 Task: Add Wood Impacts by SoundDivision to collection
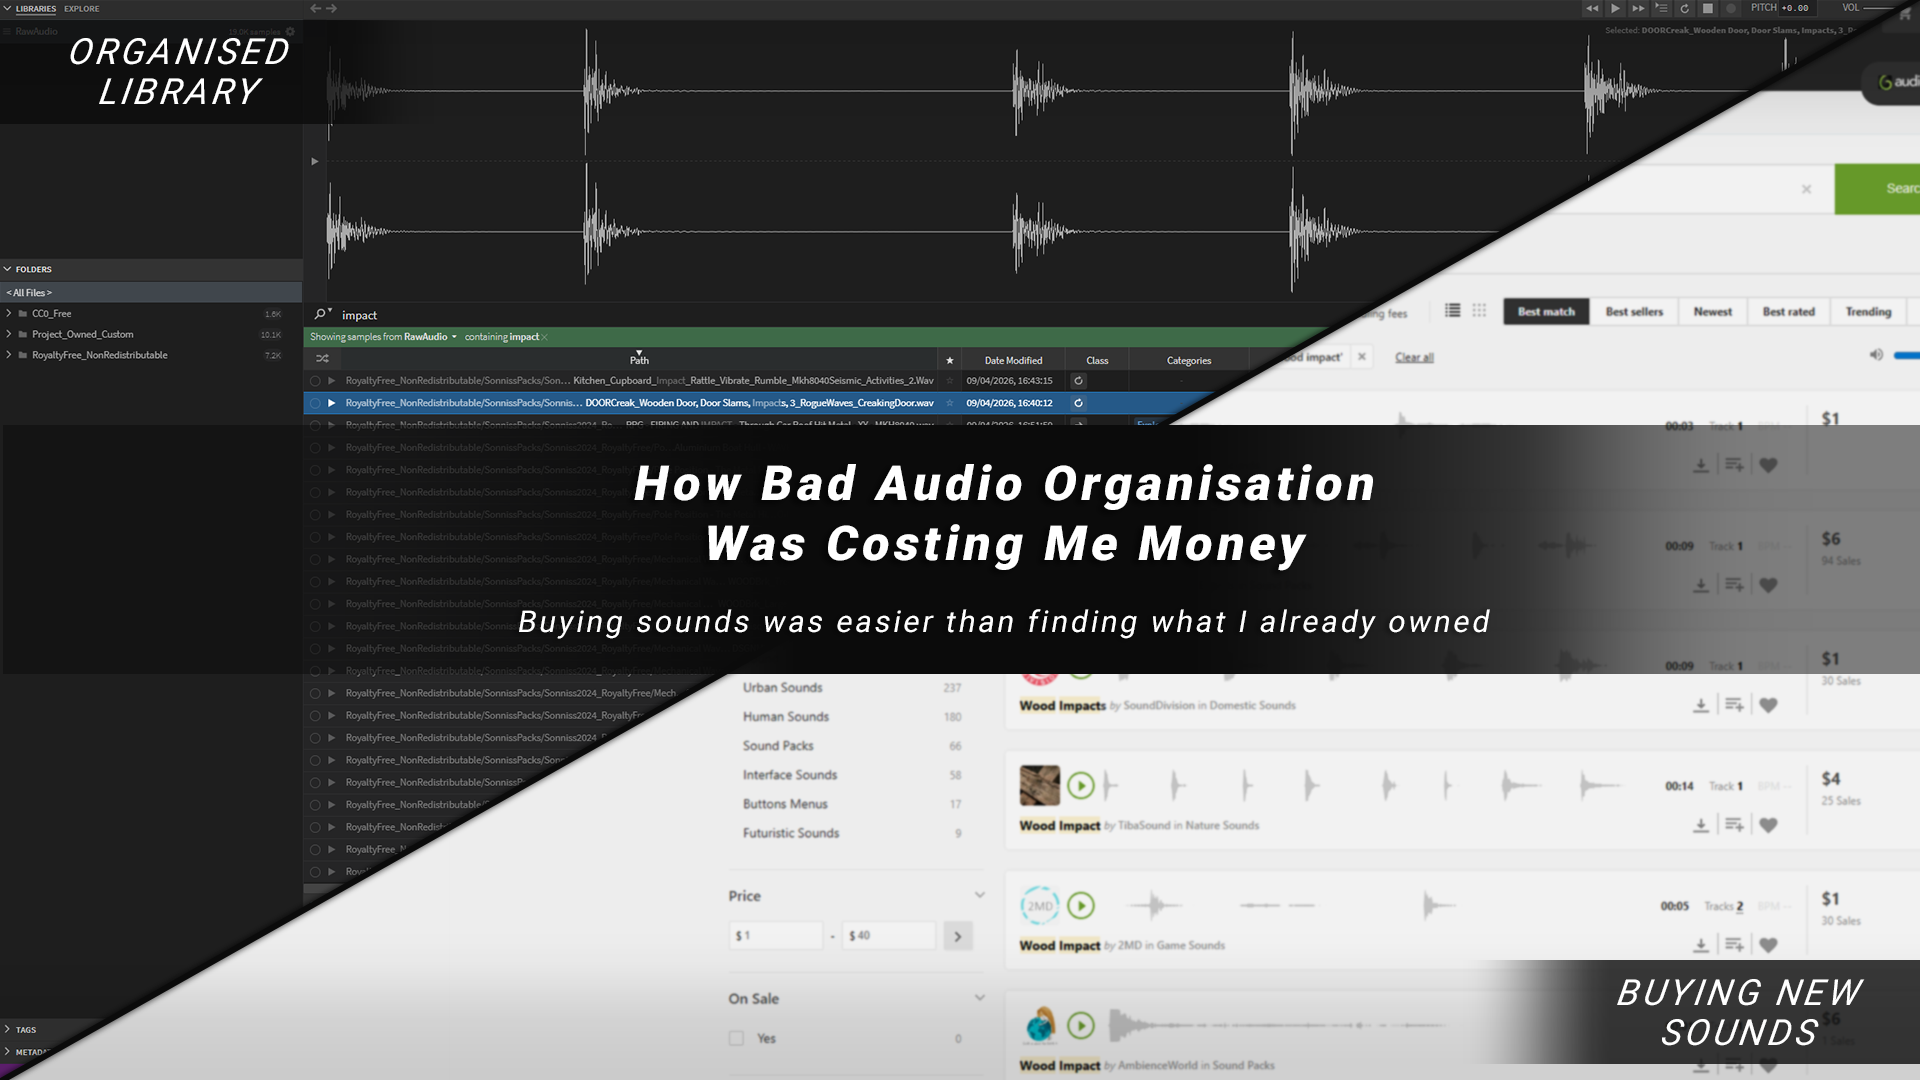(1734, 706)
